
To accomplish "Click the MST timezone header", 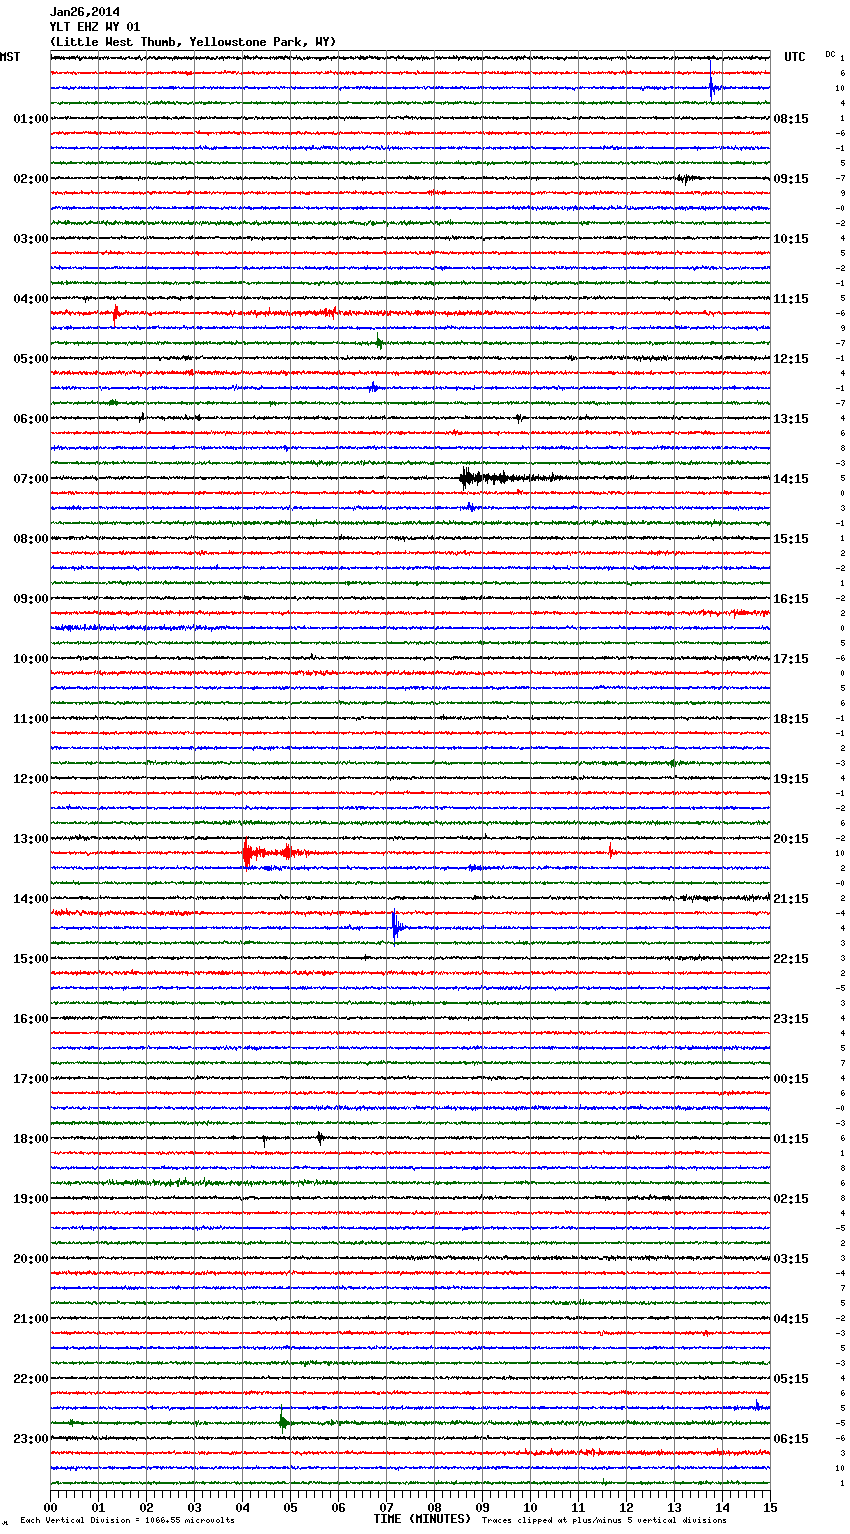I will point(10,57).
